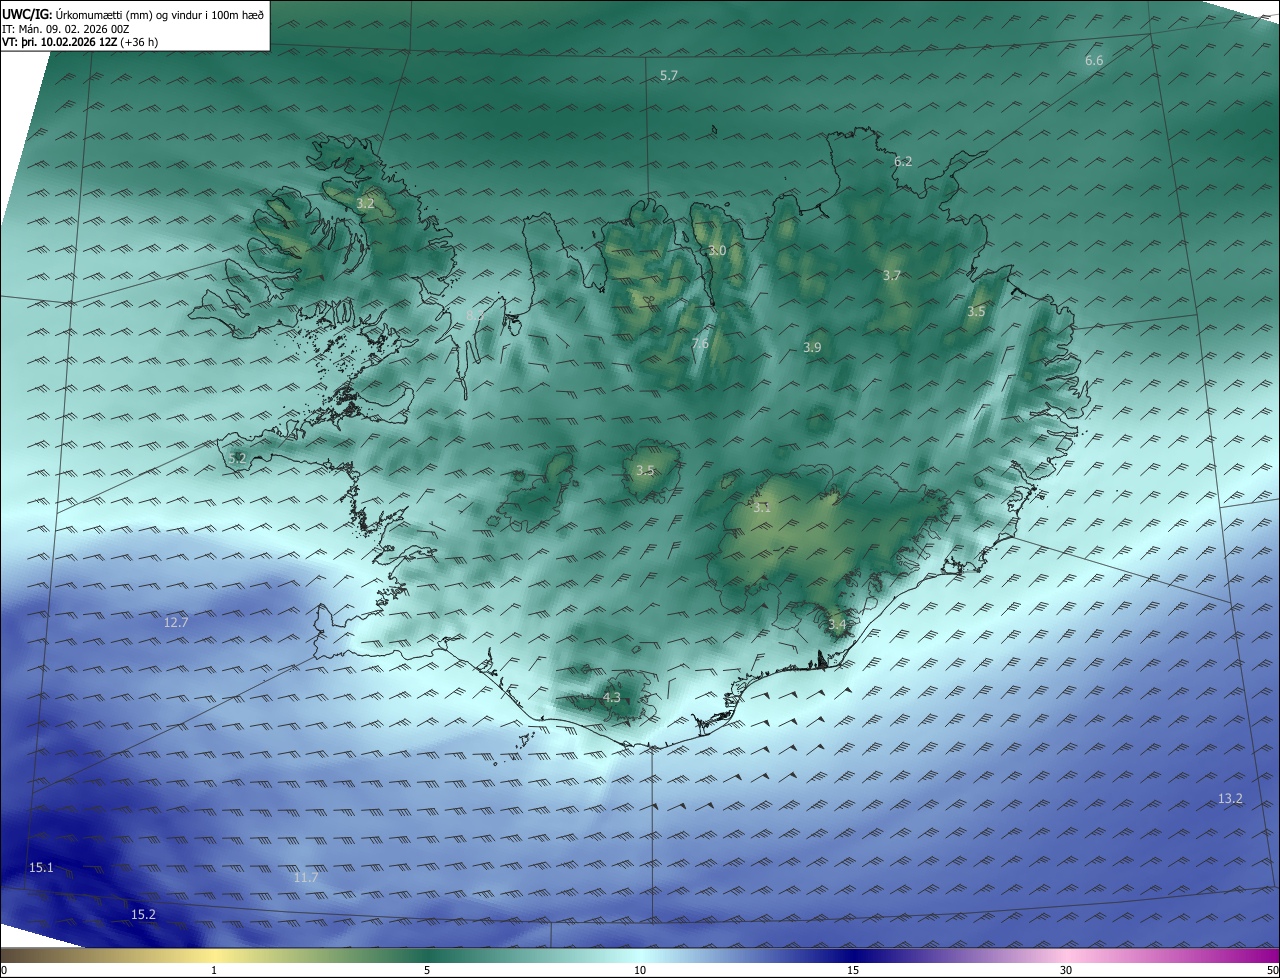Click the 'UWC/IG: Úrkomumætti (mm)' title line
The height and width of the screenshot is (978, 1280).
click(133, 13)
